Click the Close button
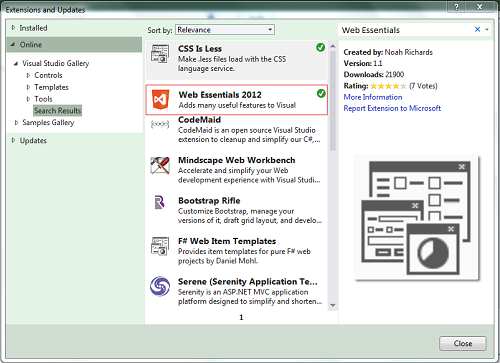 (x=463, y=343)
